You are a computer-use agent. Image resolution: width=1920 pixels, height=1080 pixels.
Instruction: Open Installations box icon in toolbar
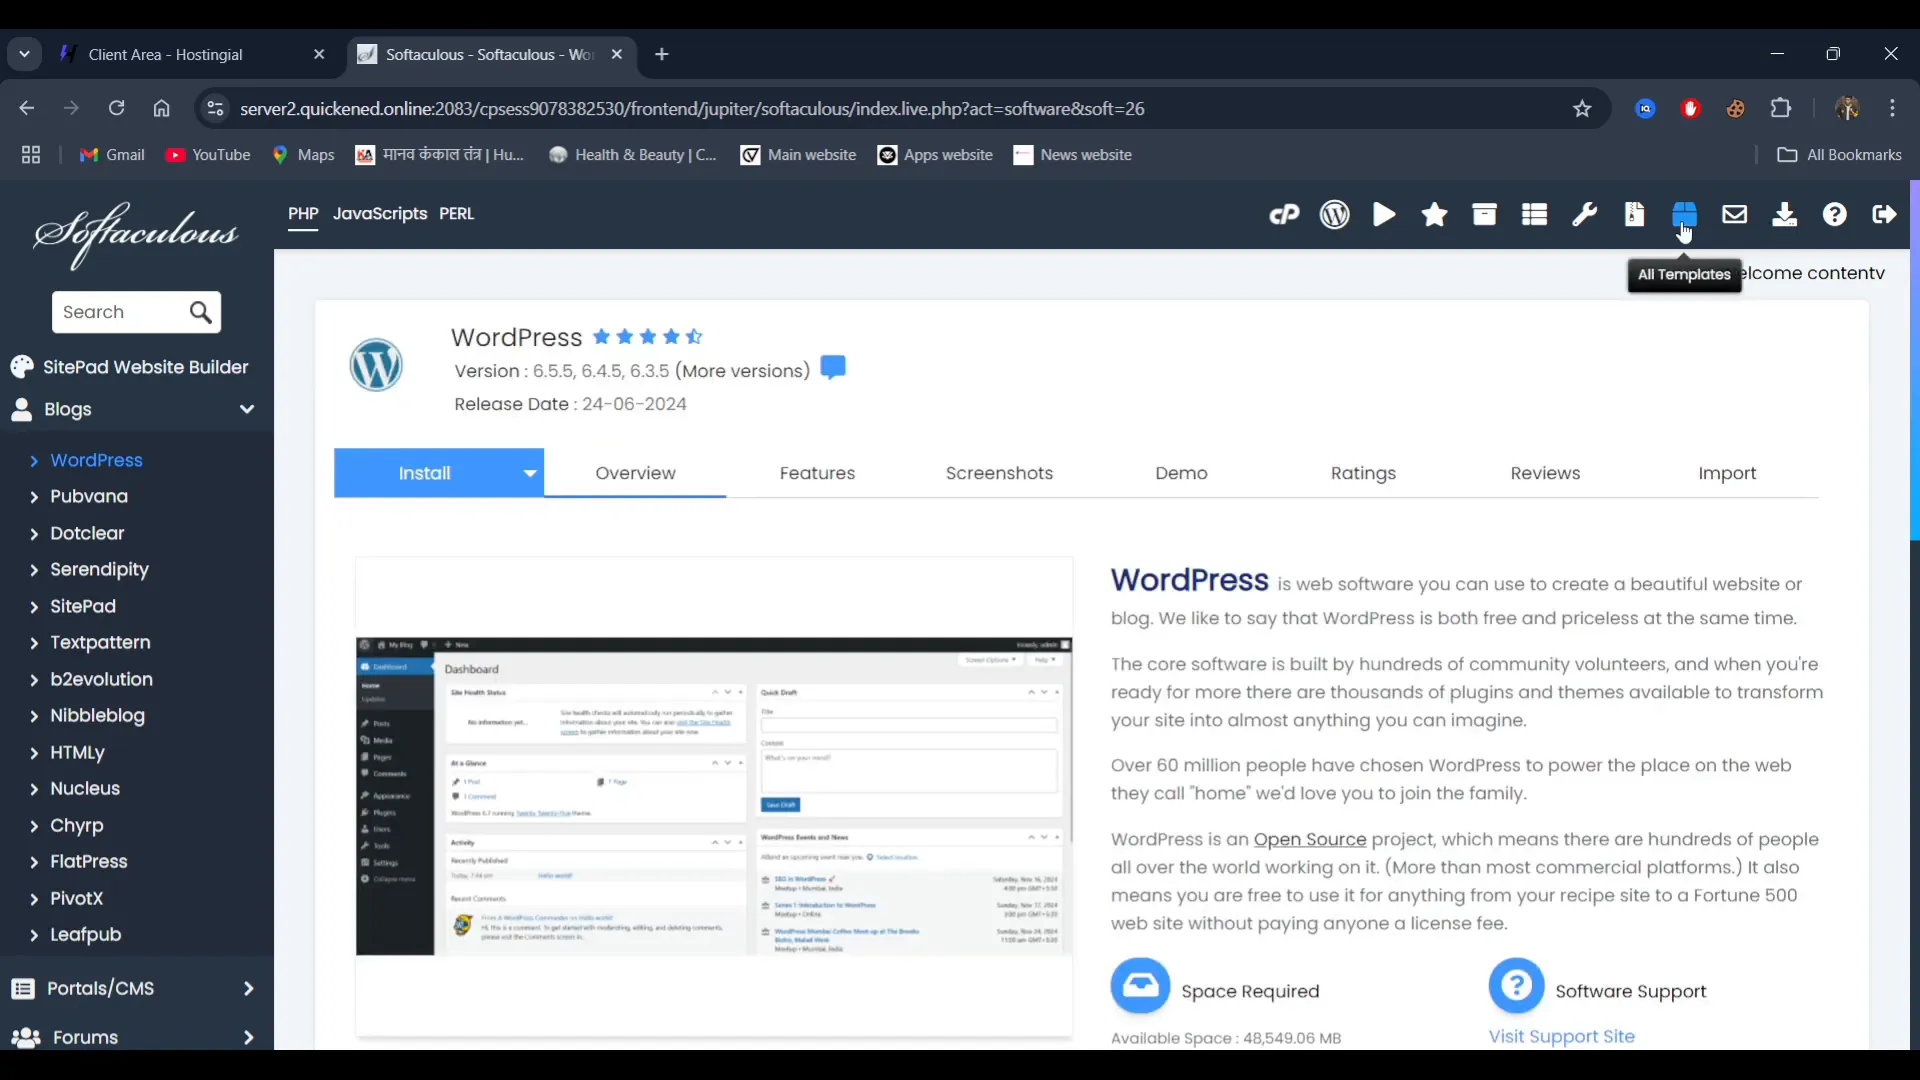tap(1484, 214)
